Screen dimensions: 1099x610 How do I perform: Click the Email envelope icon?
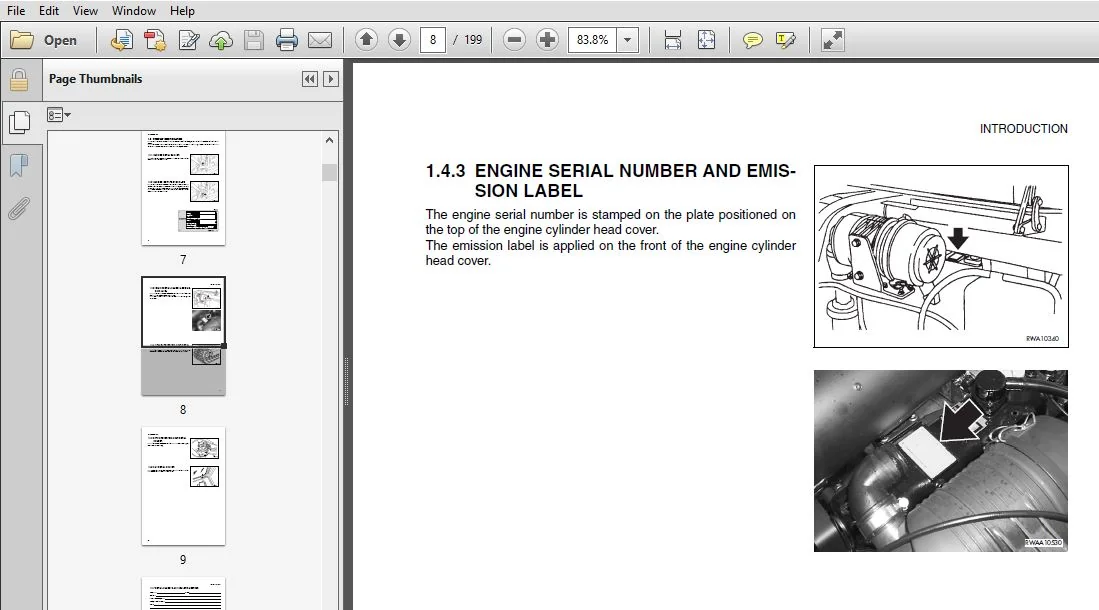(x=320, y=40)
